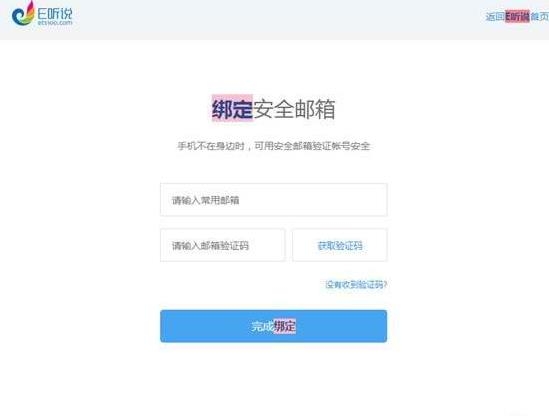Open the 没有收到验证码? help link
The height and width of the screenshot is (416, 549).
pos(356,284)
